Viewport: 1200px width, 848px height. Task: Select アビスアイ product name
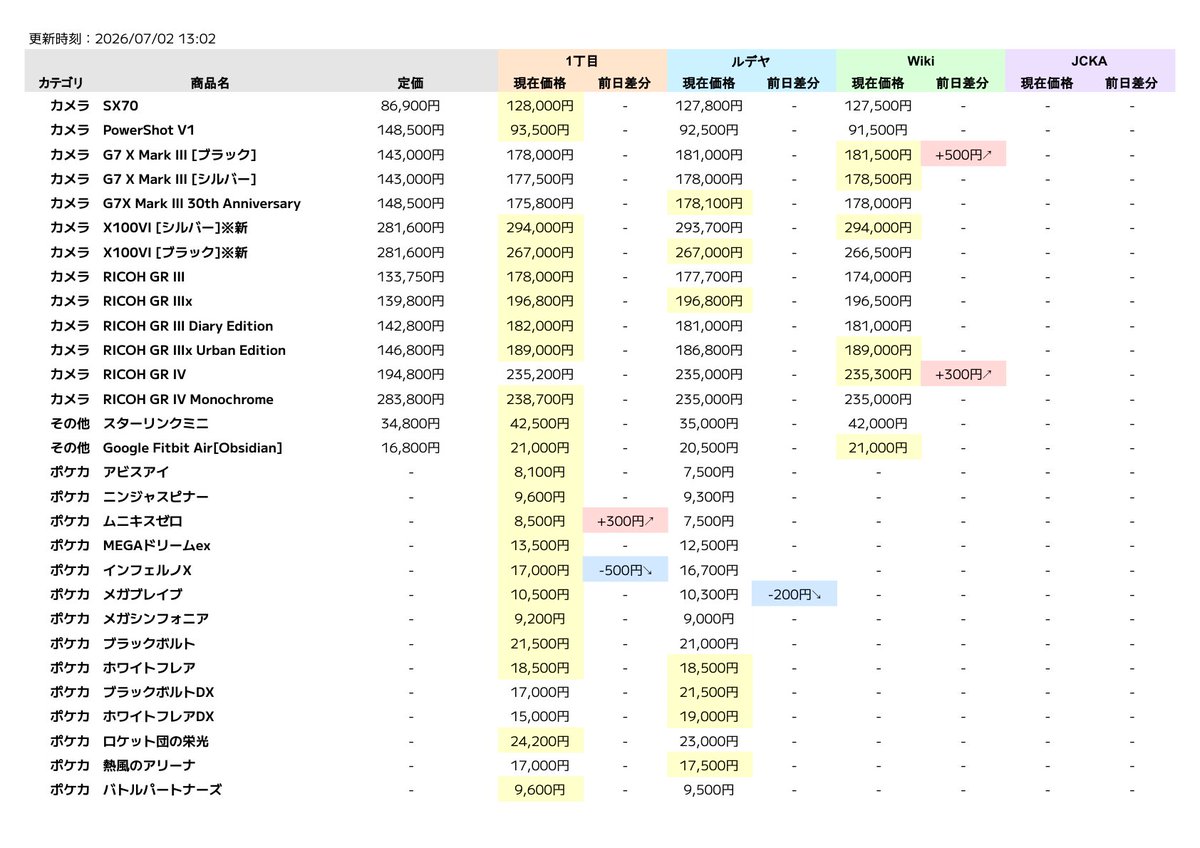click(136, 472)
